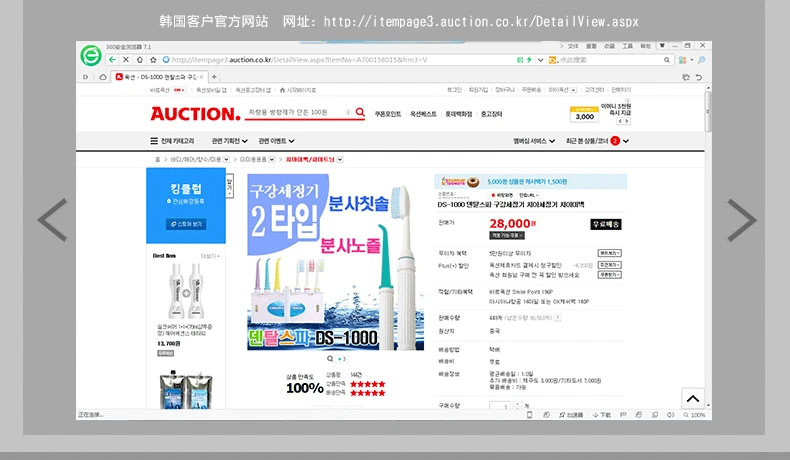Click the 下载 download status bar item
The height and width of the screenshot is (460, 790).
pyautogui.click(x=602, y=415)
